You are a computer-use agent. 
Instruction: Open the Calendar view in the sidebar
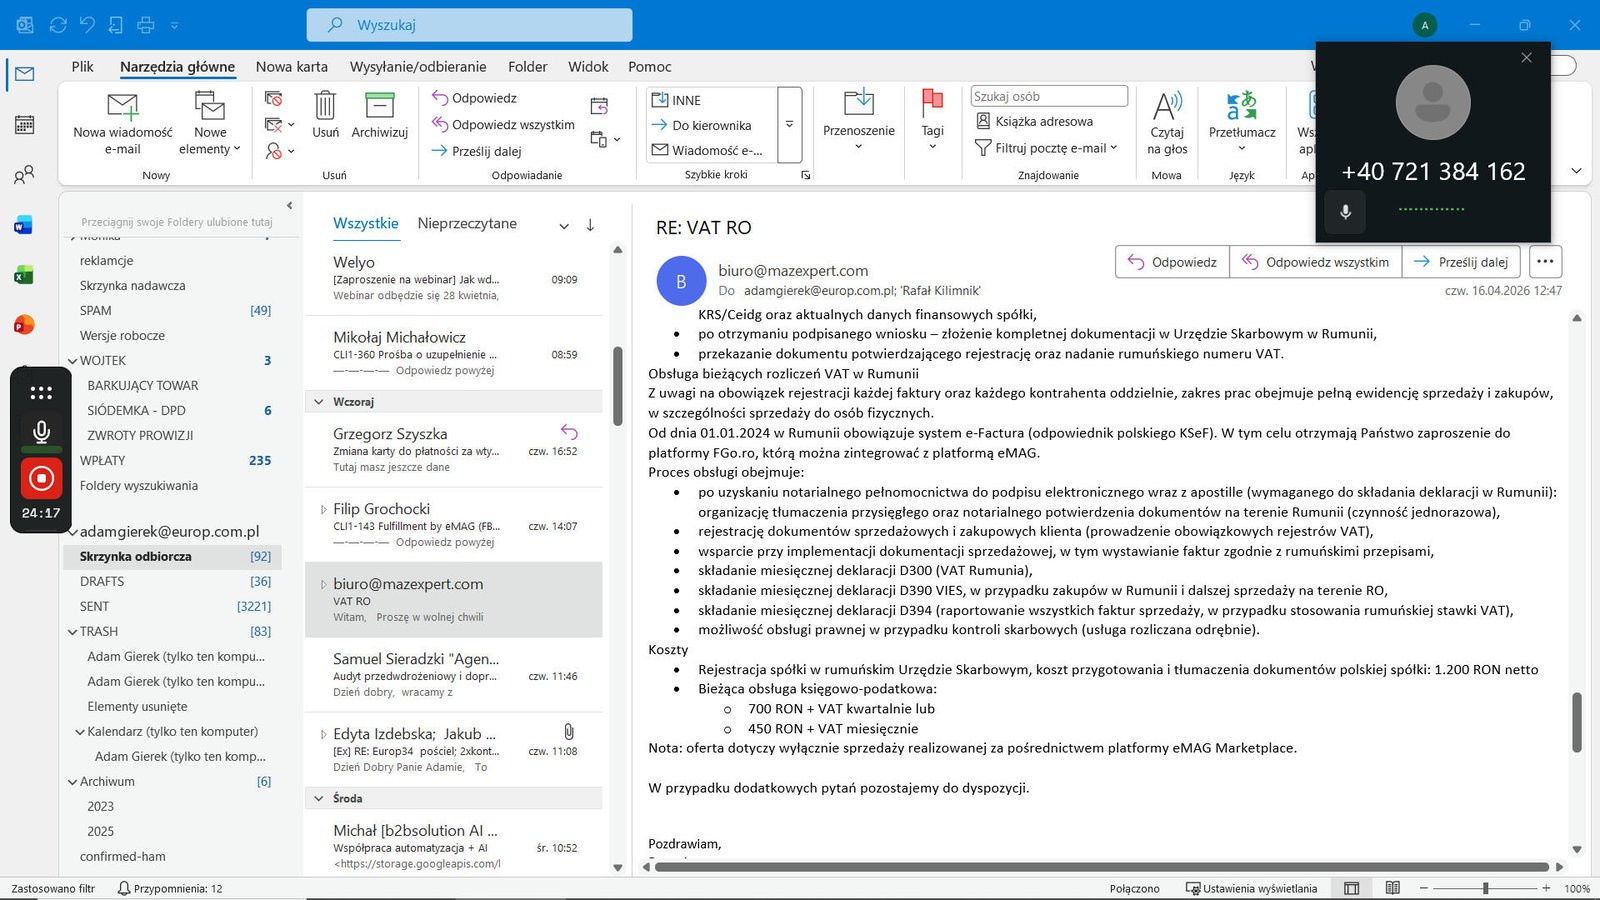[x=25, y=125]
